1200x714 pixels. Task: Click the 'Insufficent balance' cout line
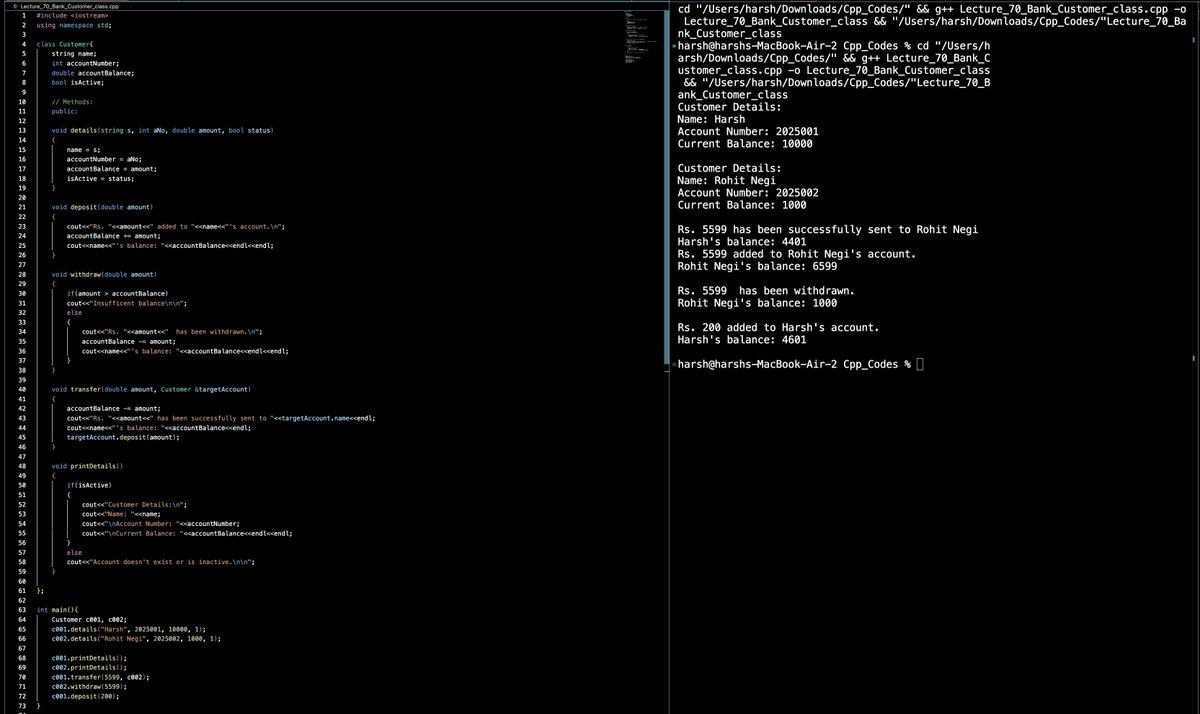pos(127,303)
